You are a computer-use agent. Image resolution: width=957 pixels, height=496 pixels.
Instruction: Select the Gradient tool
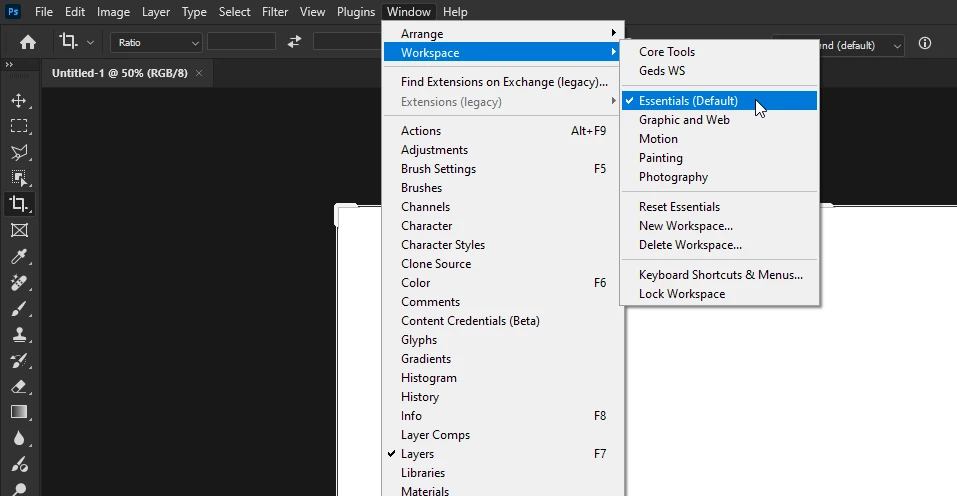click(19, 412)
